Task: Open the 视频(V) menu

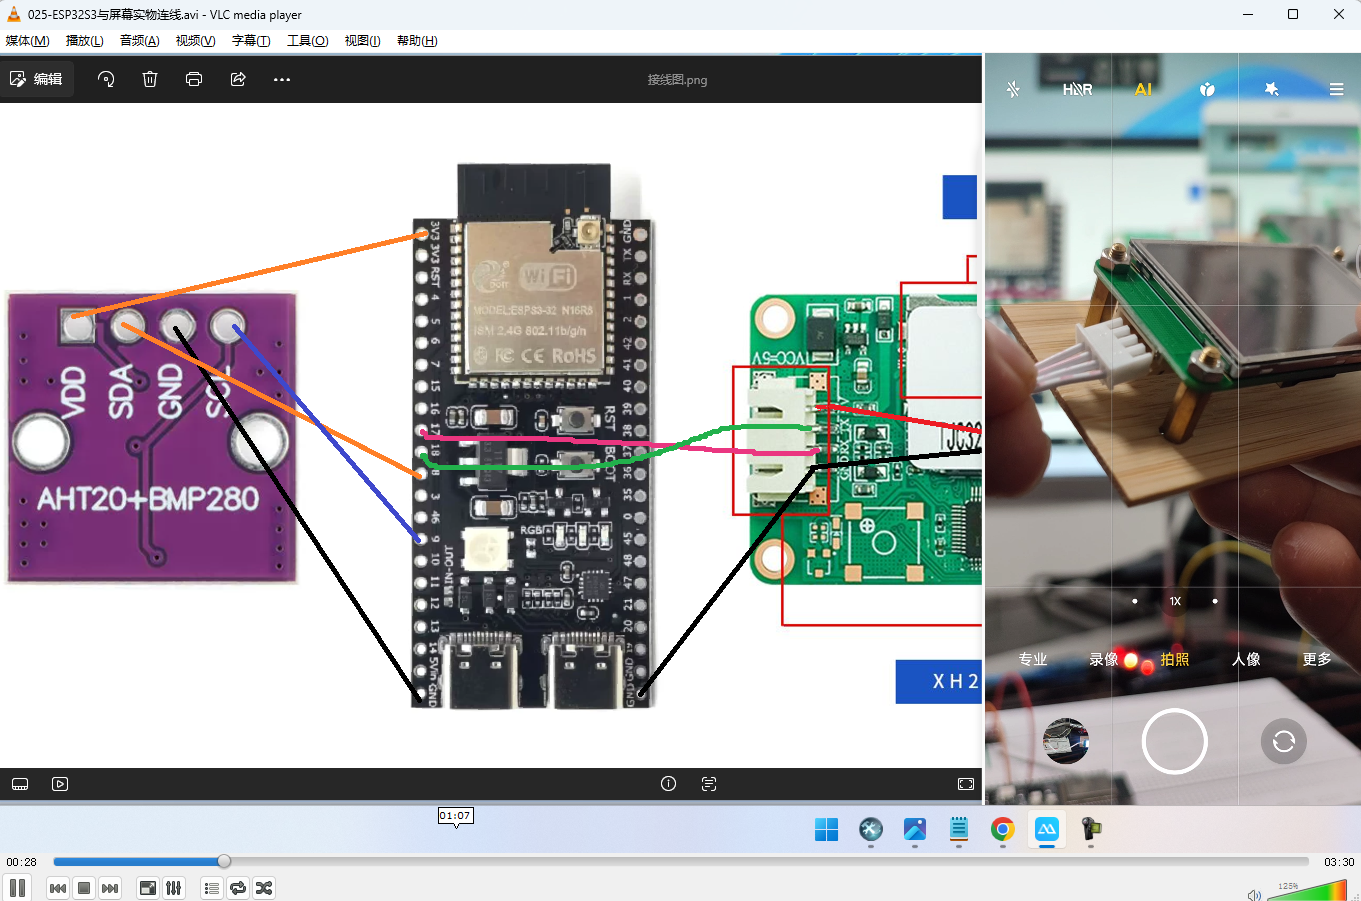Action: tap(195, 41)
